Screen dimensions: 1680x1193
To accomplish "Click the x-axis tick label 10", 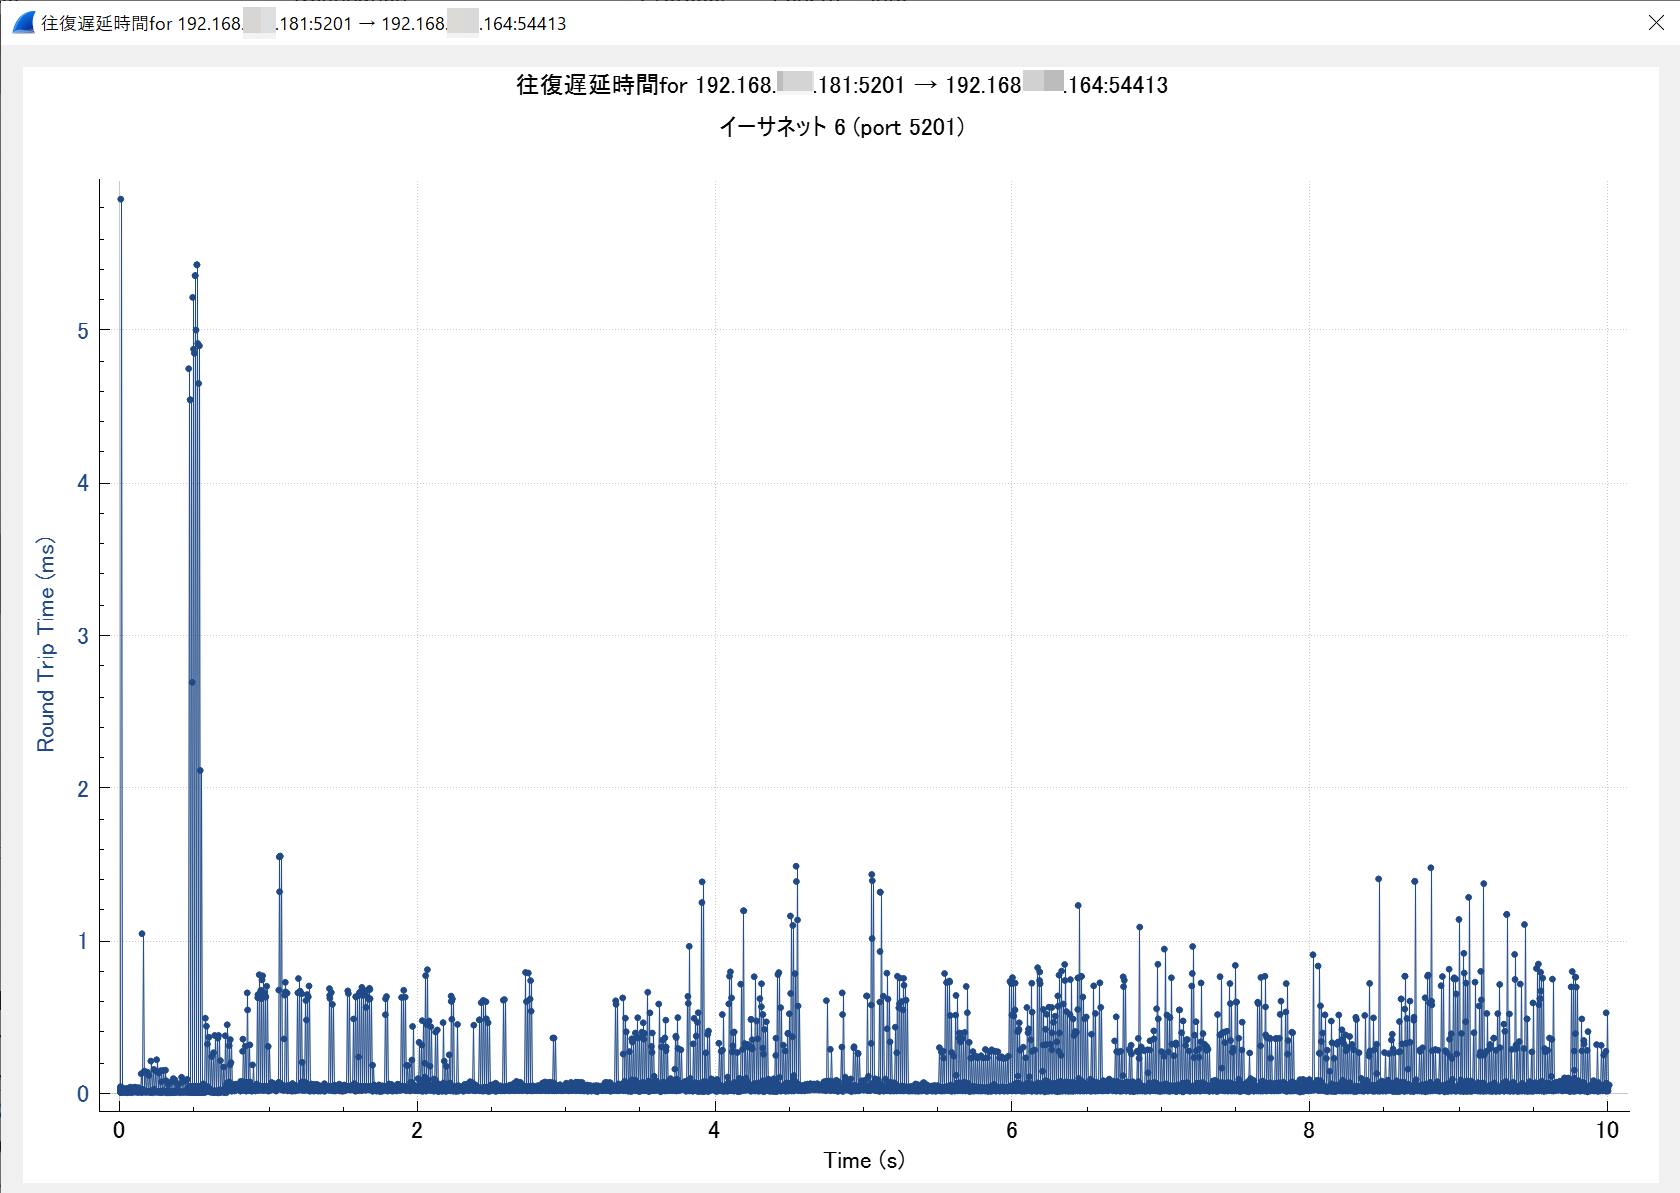I will [1607, 1130].
